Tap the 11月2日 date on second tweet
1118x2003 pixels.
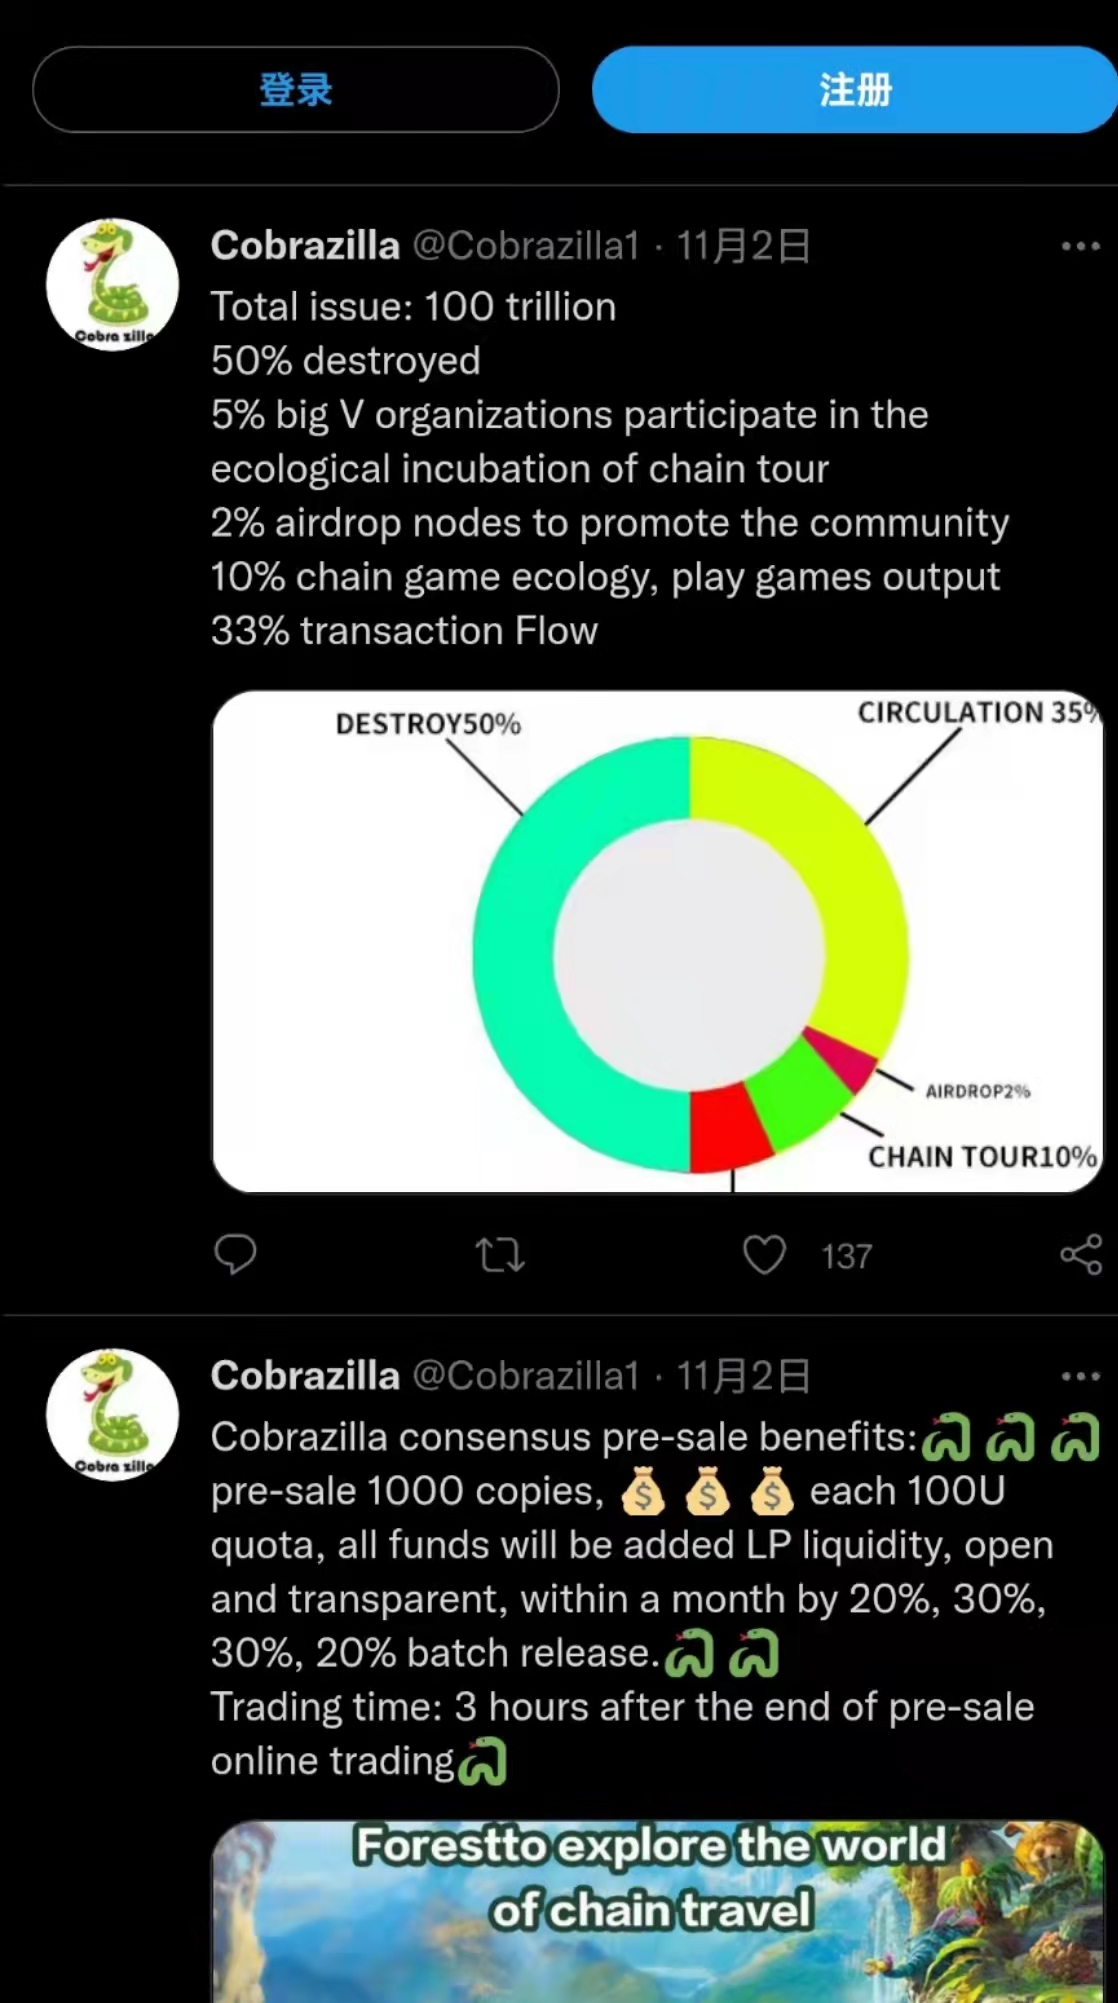(x=744, y=1377)
